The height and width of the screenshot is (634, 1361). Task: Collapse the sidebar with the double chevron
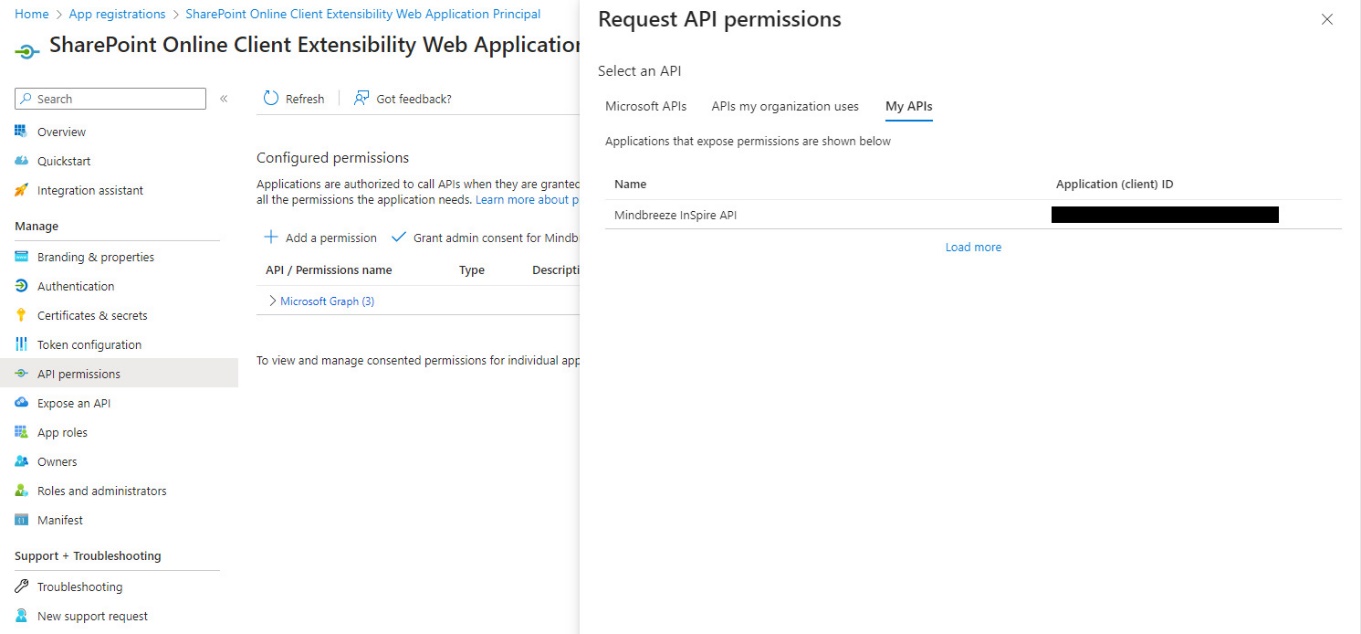224,99
